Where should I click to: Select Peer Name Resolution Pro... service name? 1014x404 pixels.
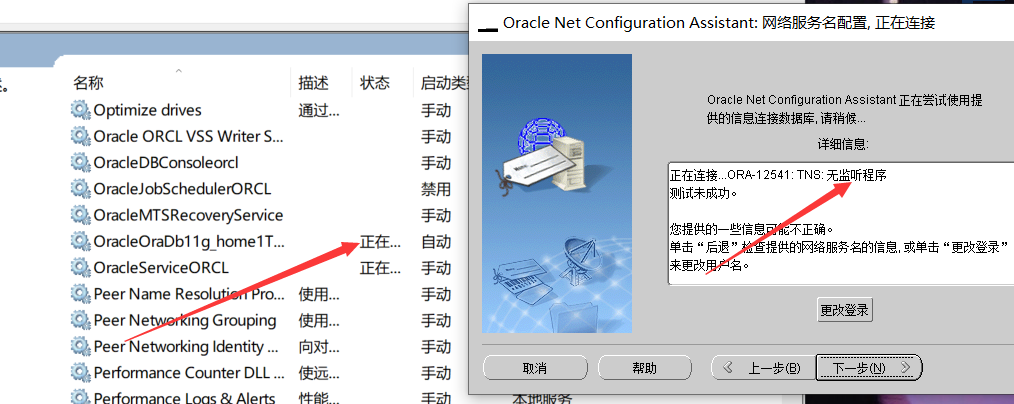[189, 294]
